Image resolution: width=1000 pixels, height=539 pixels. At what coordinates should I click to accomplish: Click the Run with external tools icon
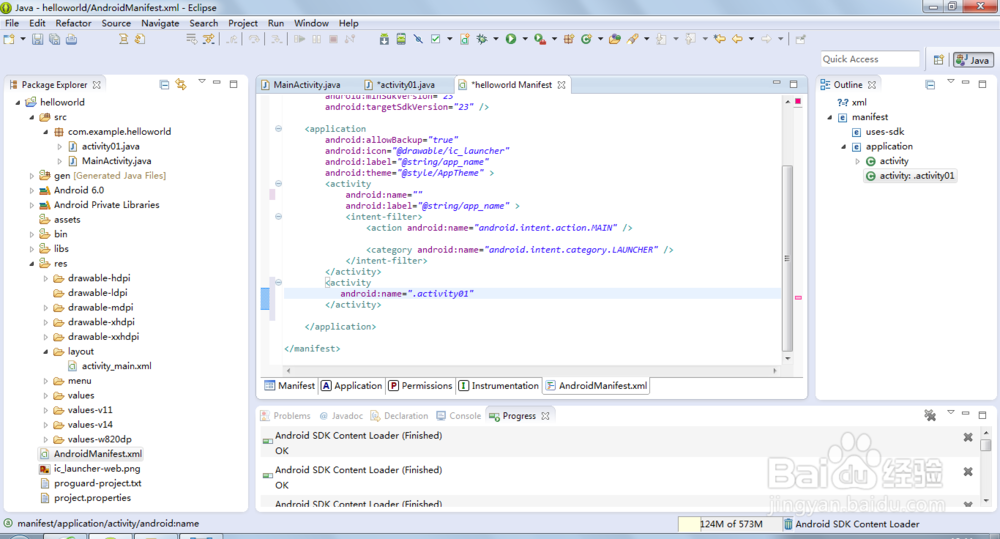click(x=540, y=40)
